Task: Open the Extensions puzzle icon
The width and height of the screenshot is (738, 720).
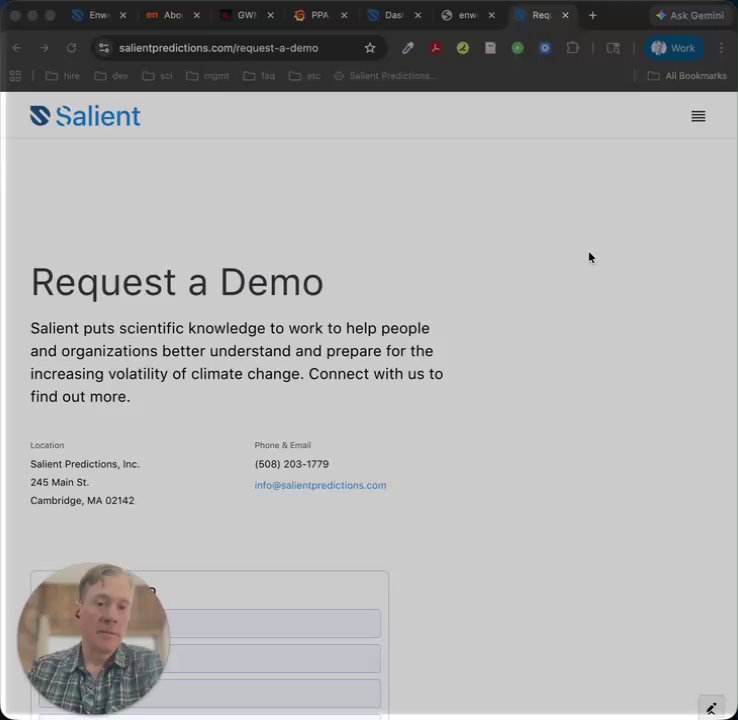Action: [x=572, y=48]
